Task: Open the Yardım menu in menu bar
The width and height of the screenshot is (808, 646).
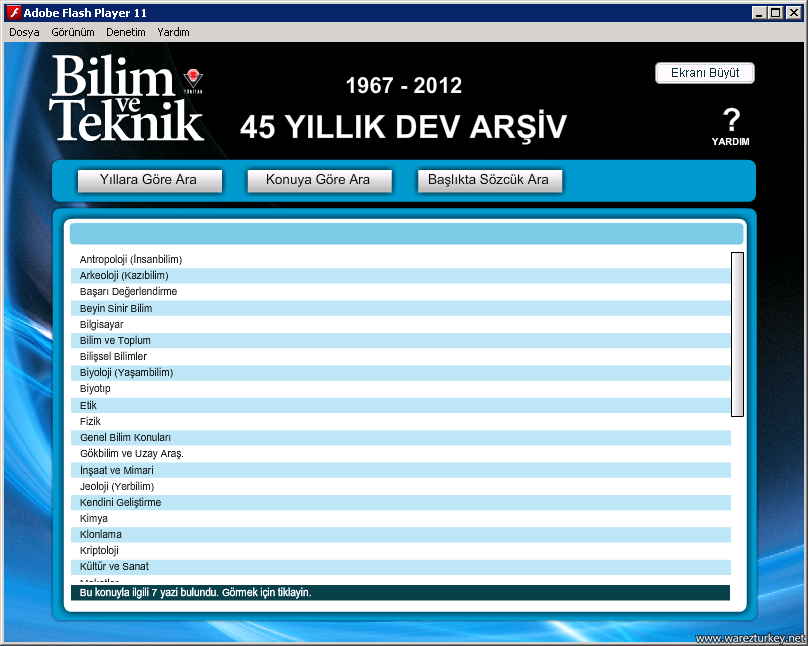Action: tap(173, 32)
